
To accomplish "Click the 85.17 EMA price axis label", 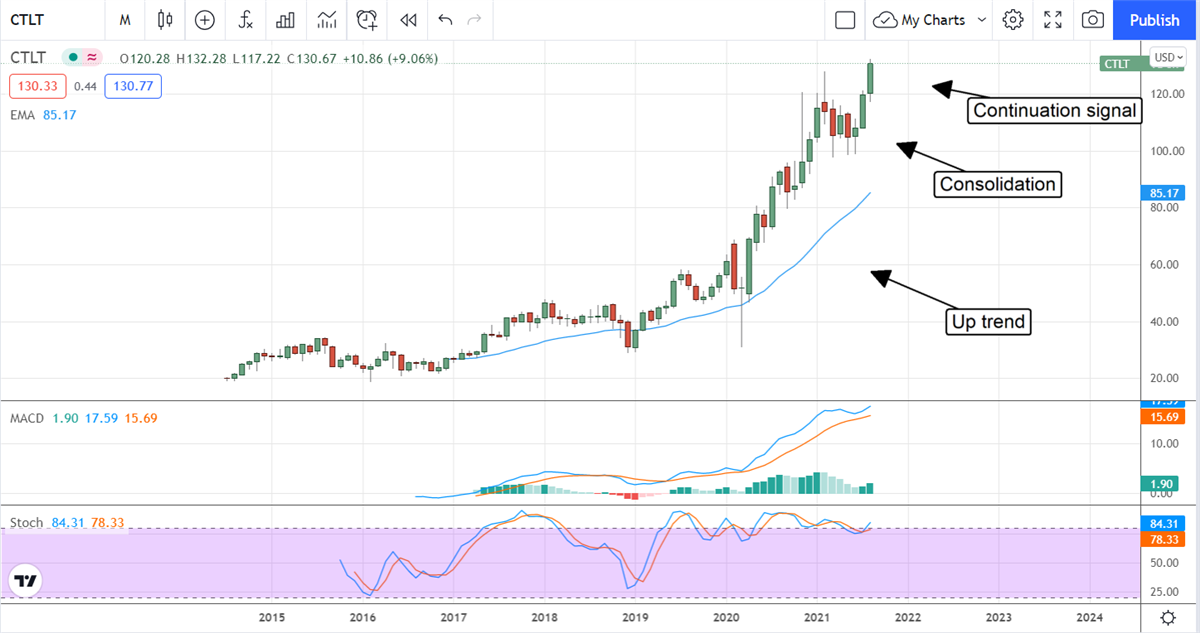I will [1162, 193].
